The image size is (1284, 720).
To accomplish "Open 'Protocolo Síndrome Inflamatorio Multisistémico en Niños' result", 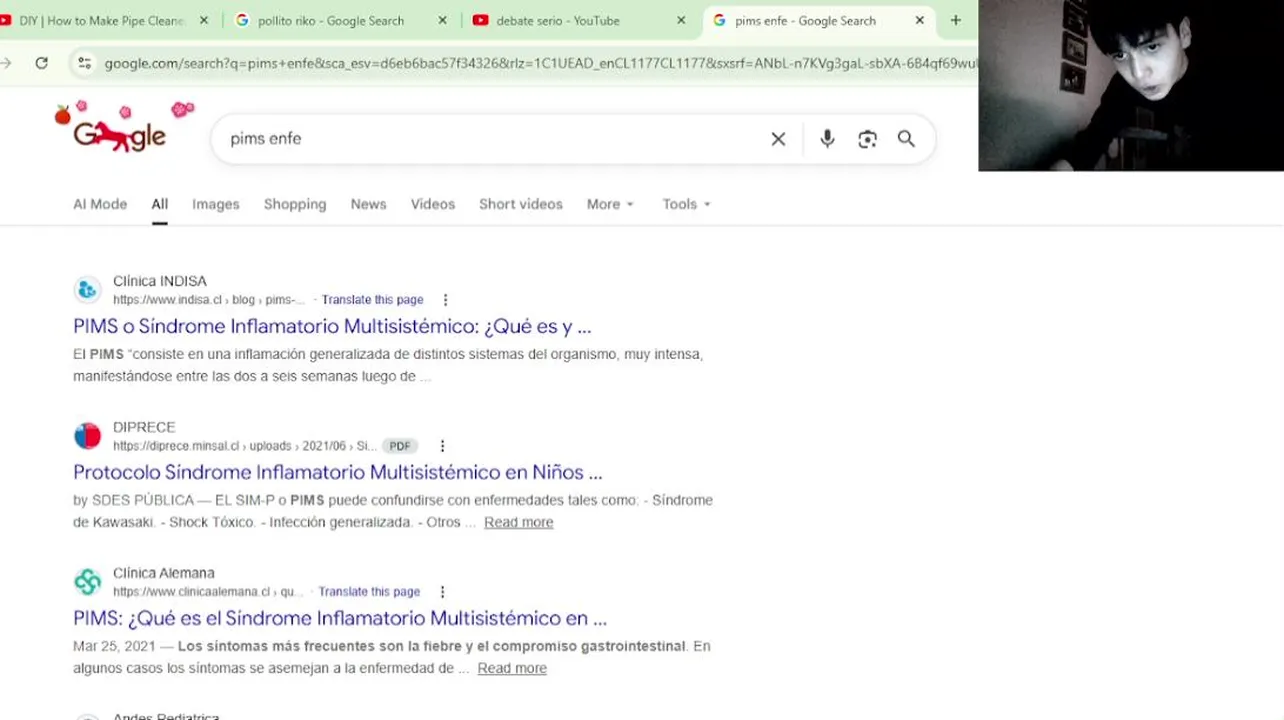I will [338, 472].
